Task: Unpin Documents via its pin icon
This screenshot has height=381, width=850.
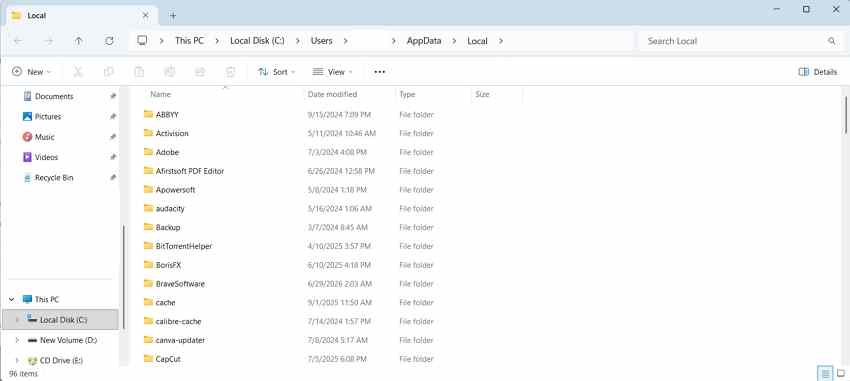Action: (x=113, y=96)
